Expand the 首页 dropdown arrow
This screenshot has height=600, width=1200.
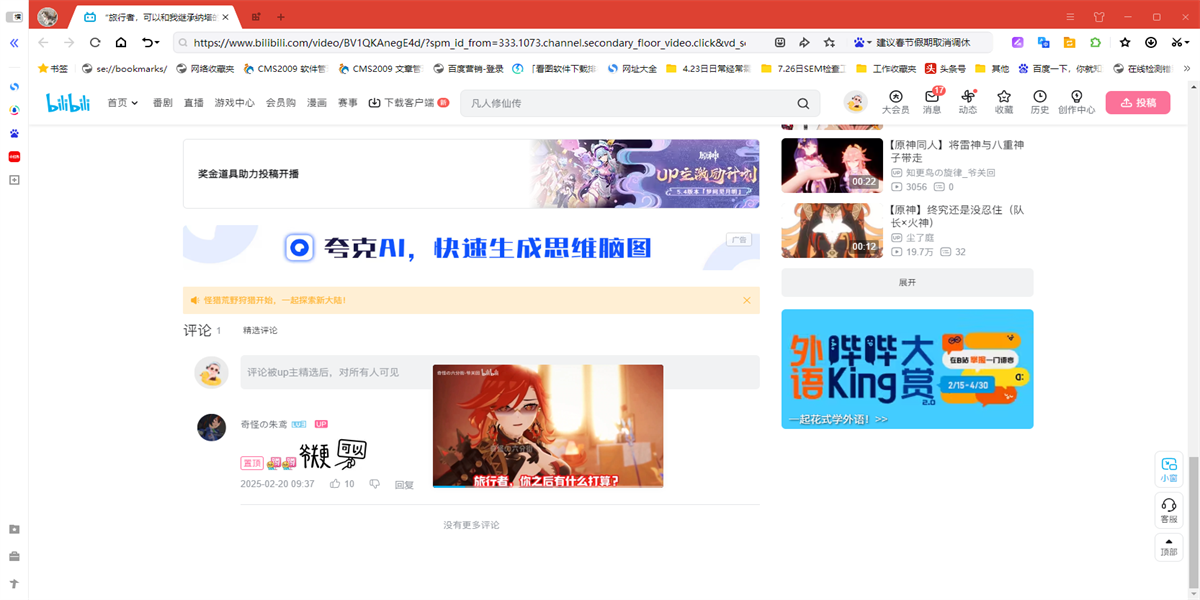tap(133, 103)
